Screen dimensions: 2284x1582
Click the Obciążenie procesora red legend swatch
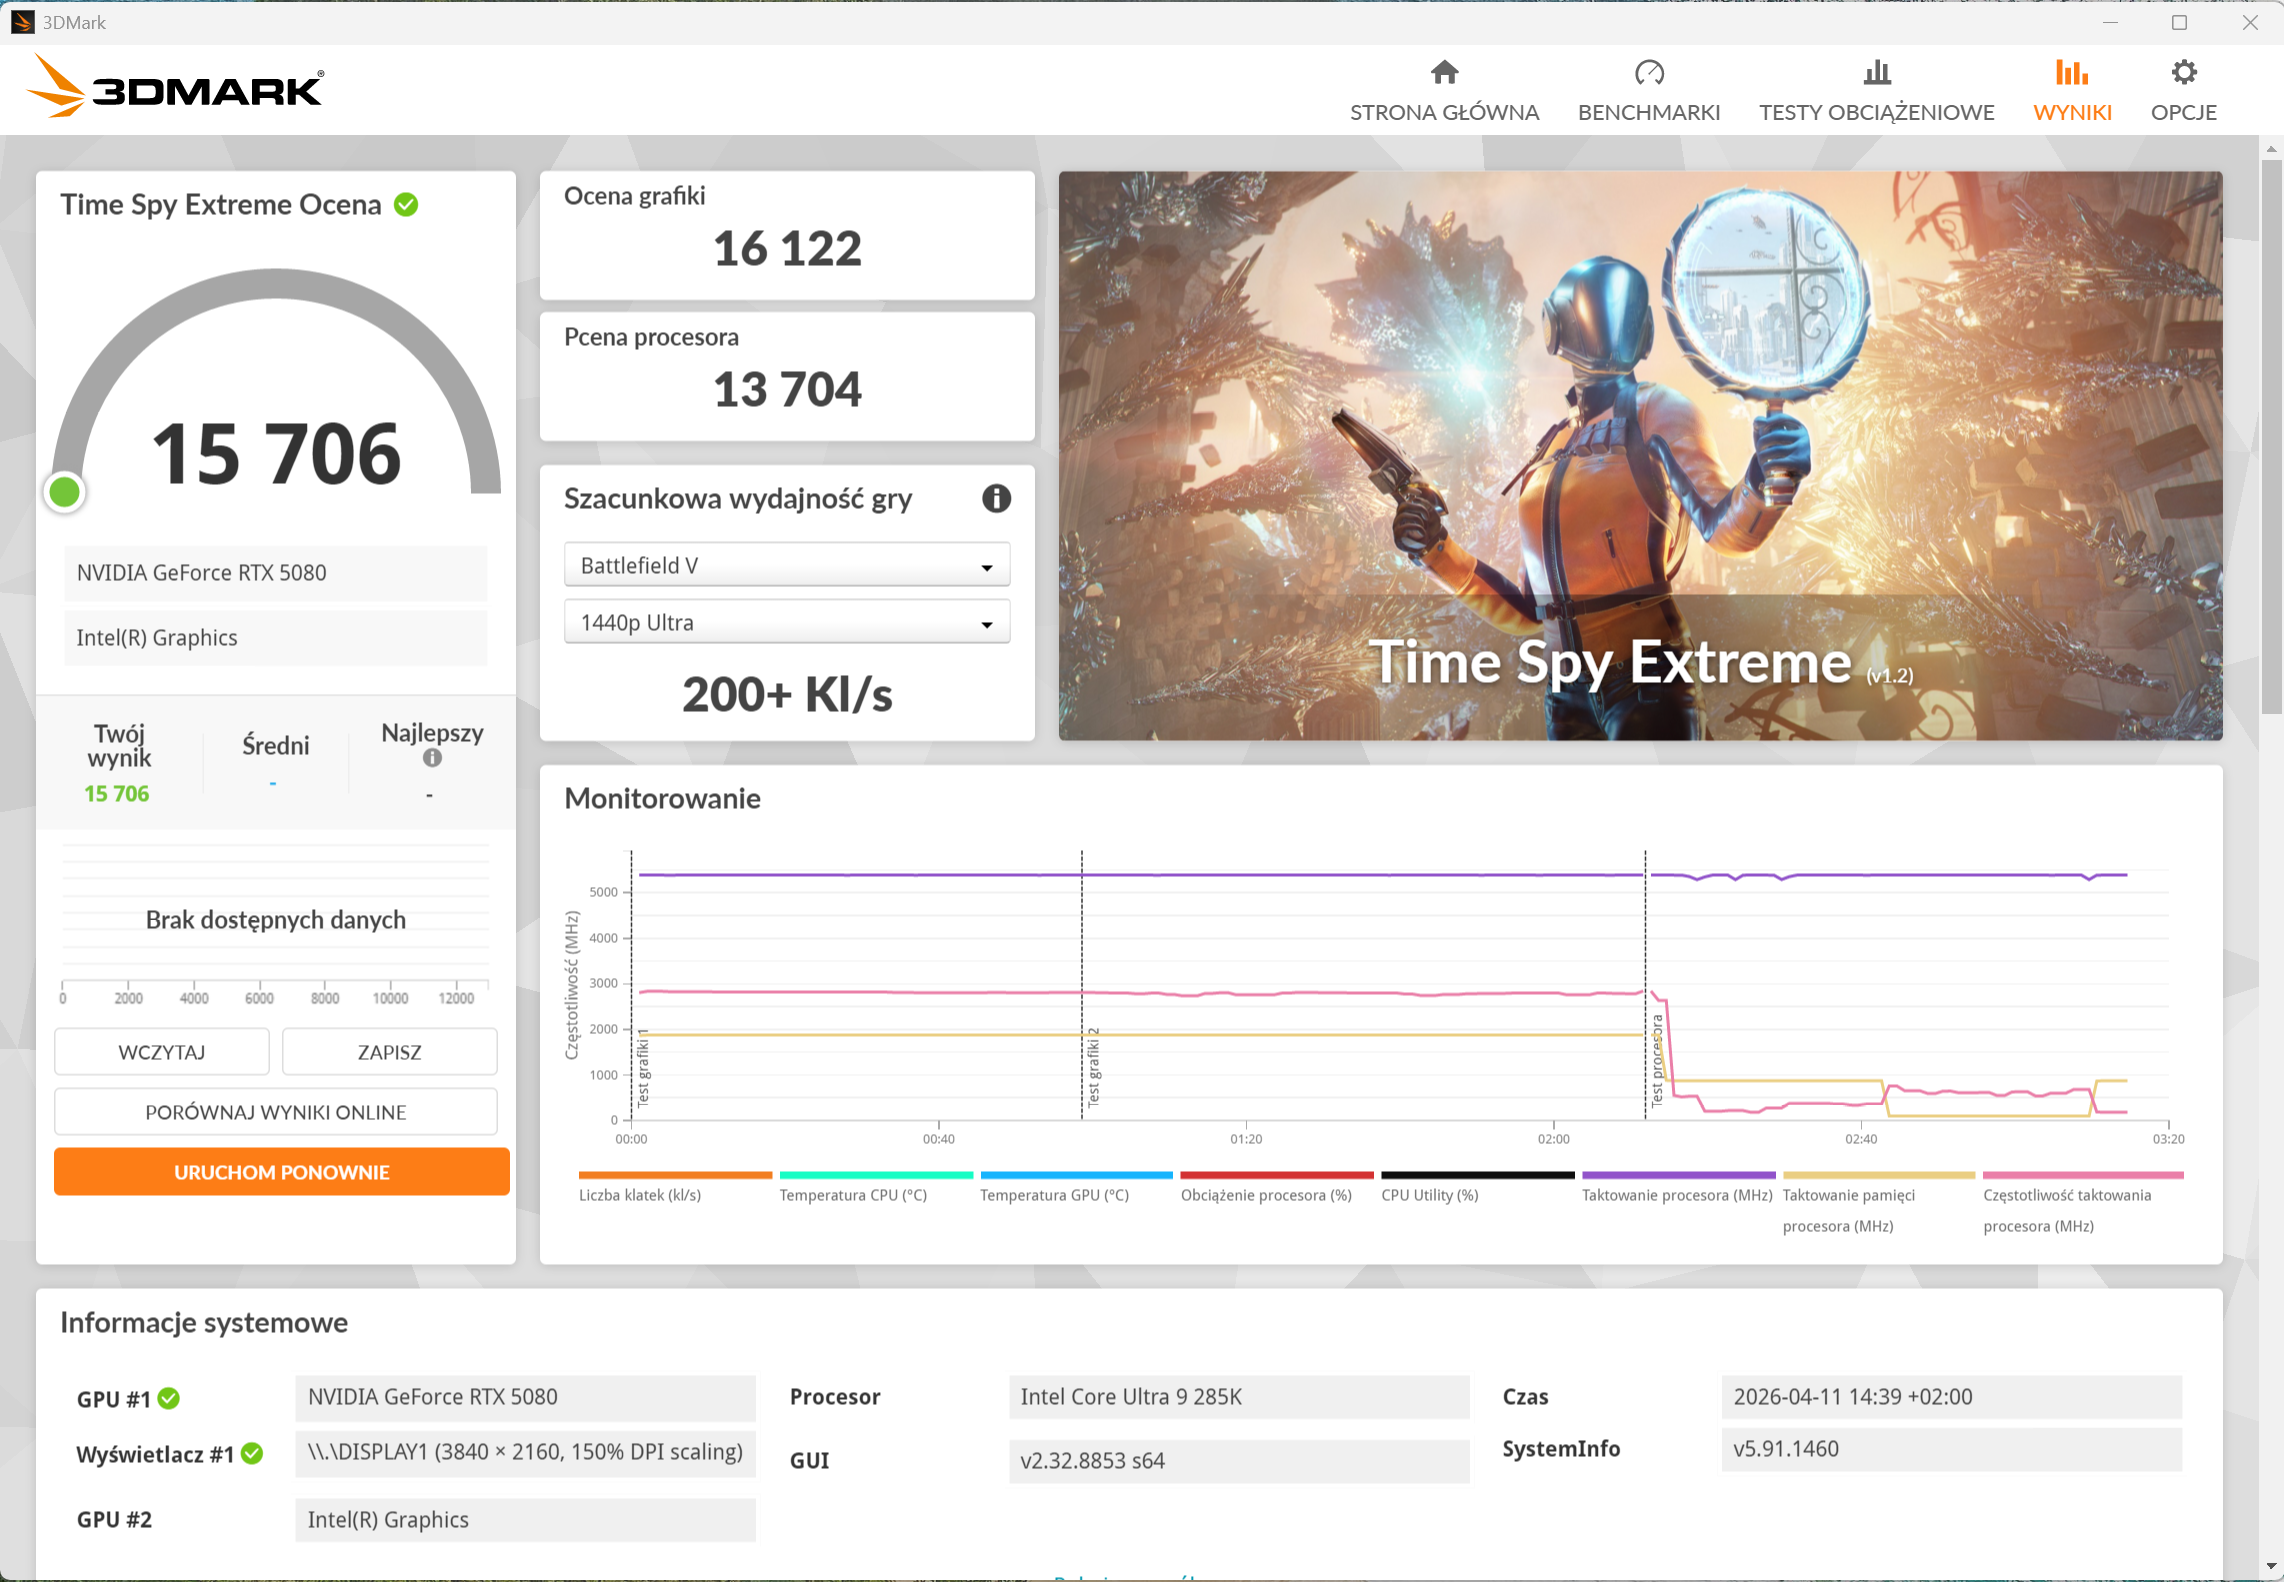click(x=1276, y=1175)
